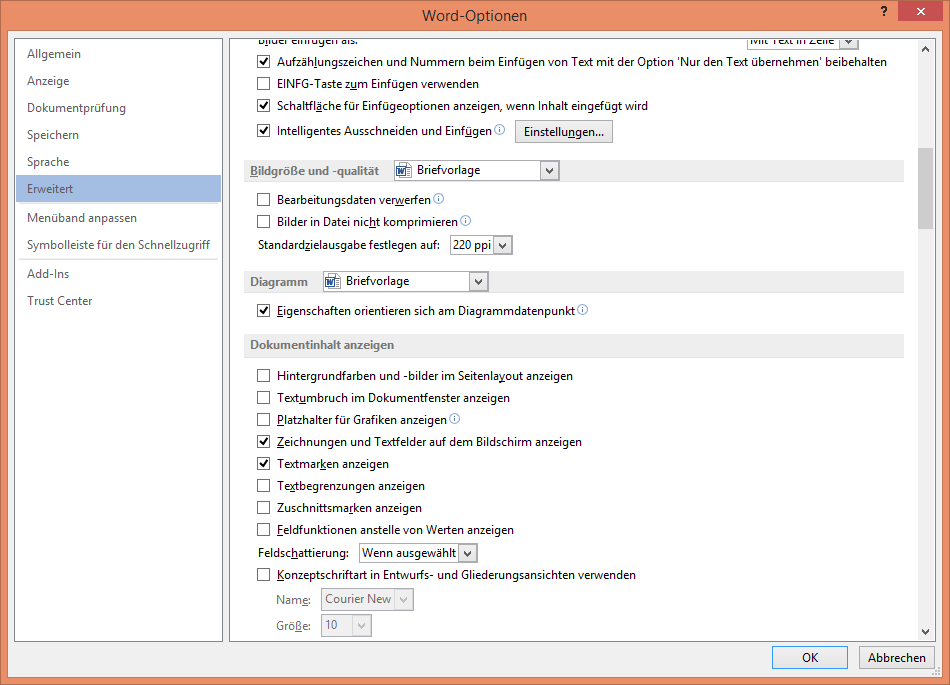Open the Diagramm Briefvorlage dropdown arrow
Image resolution: width=950 pixels, height=685 pixels.
point(478,282)
